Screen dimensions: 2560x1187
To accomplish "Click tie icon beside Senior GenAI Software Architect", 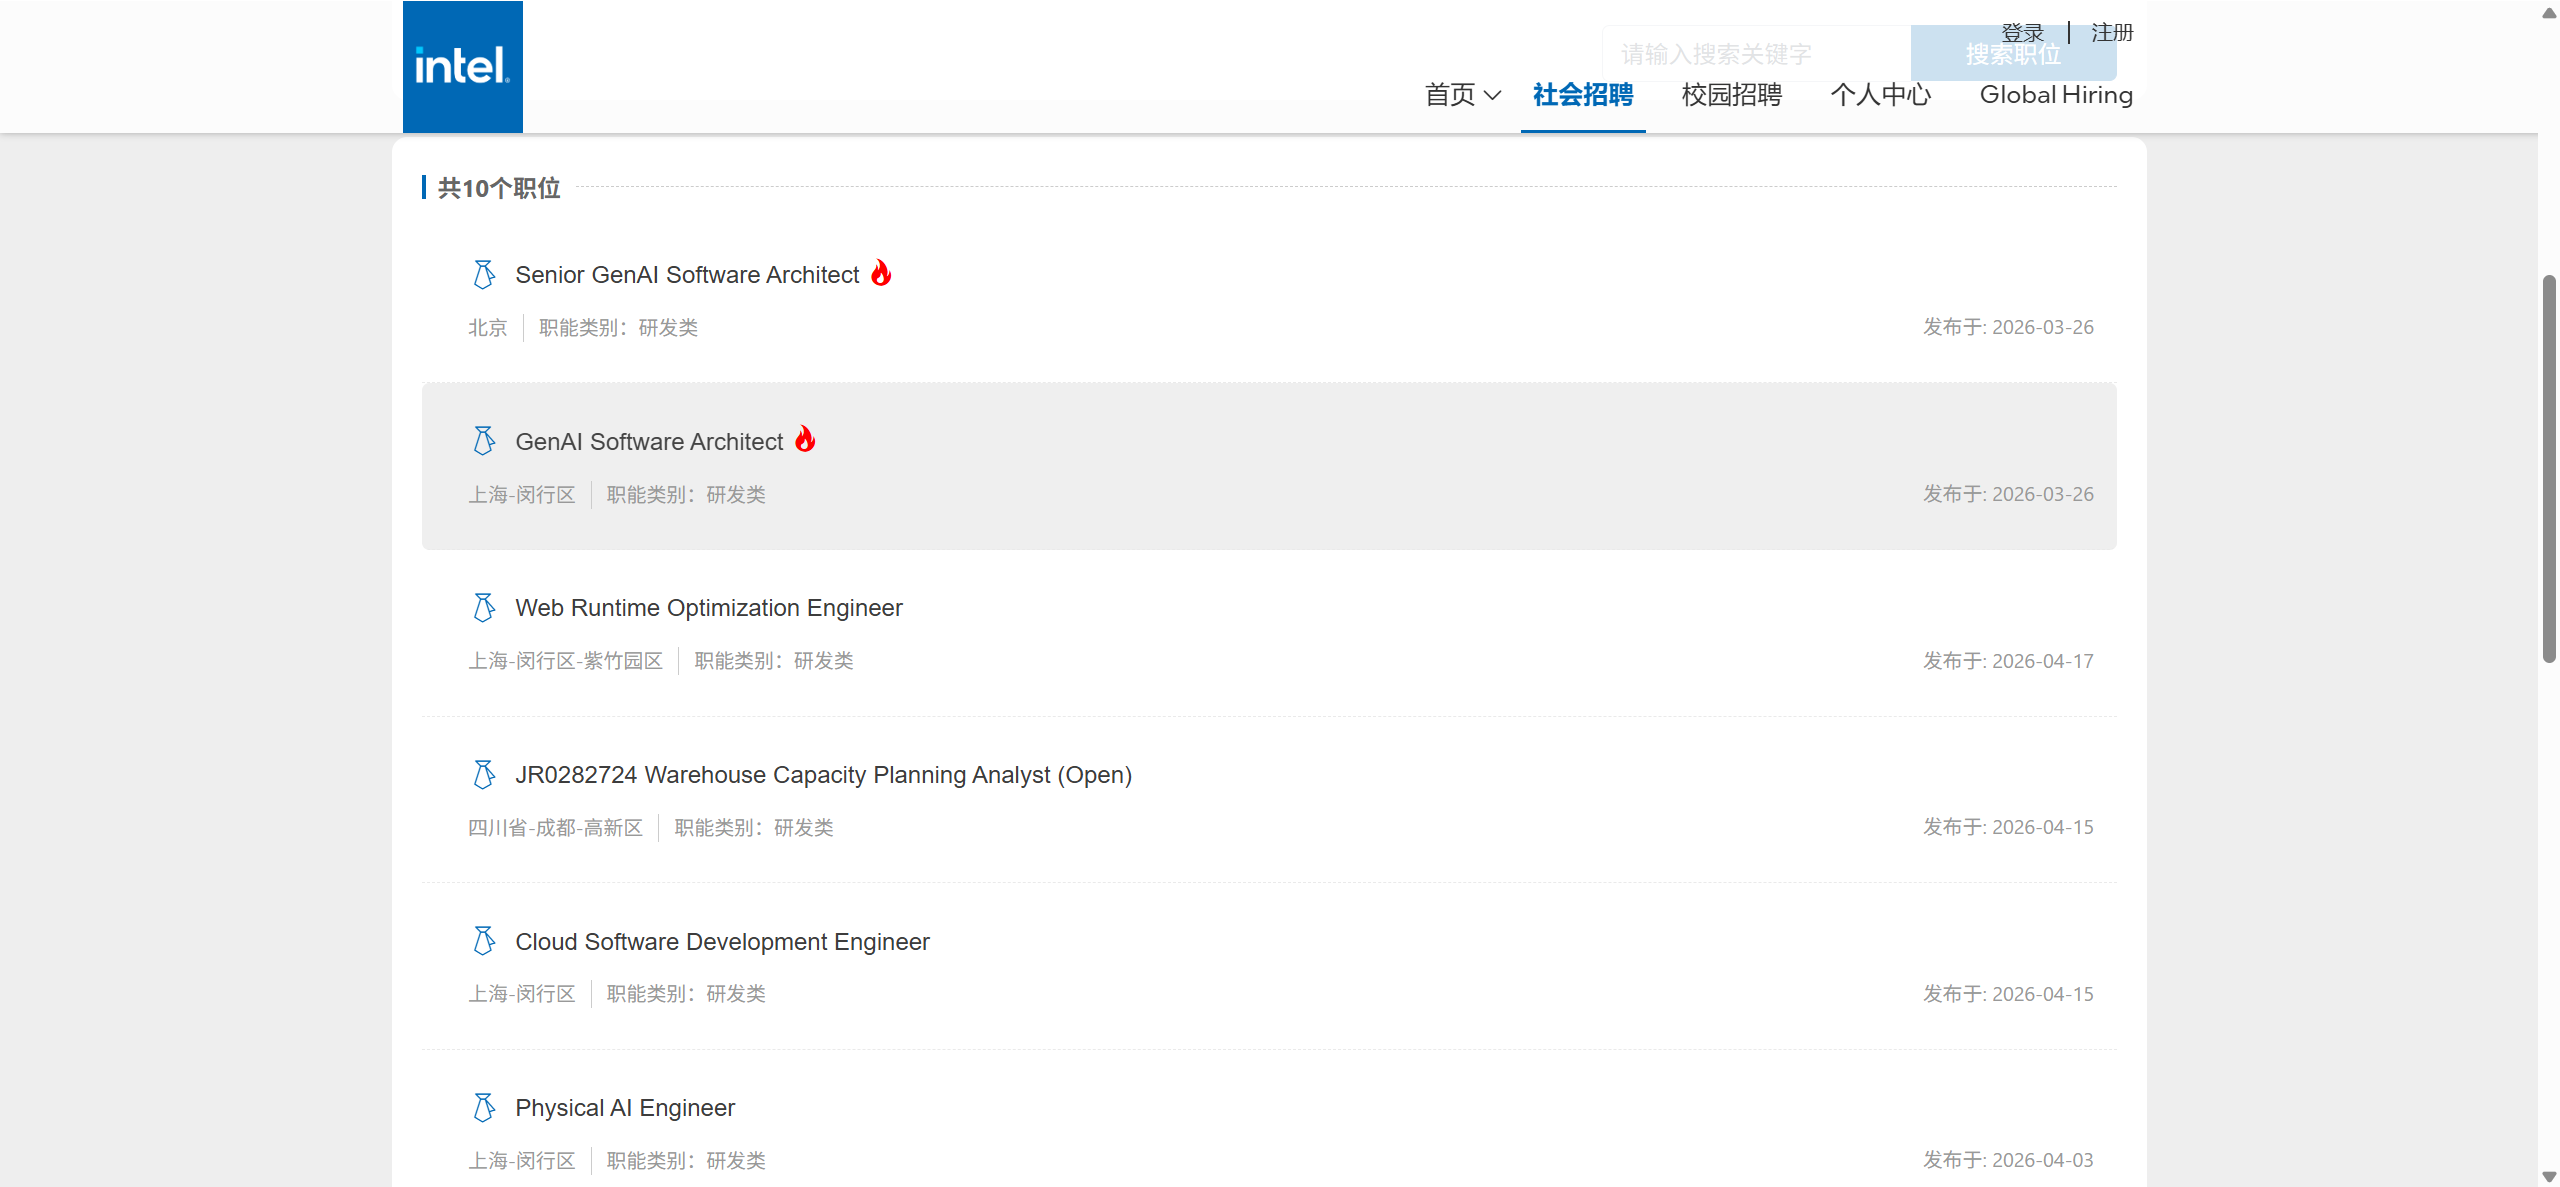I will (484, 274).
